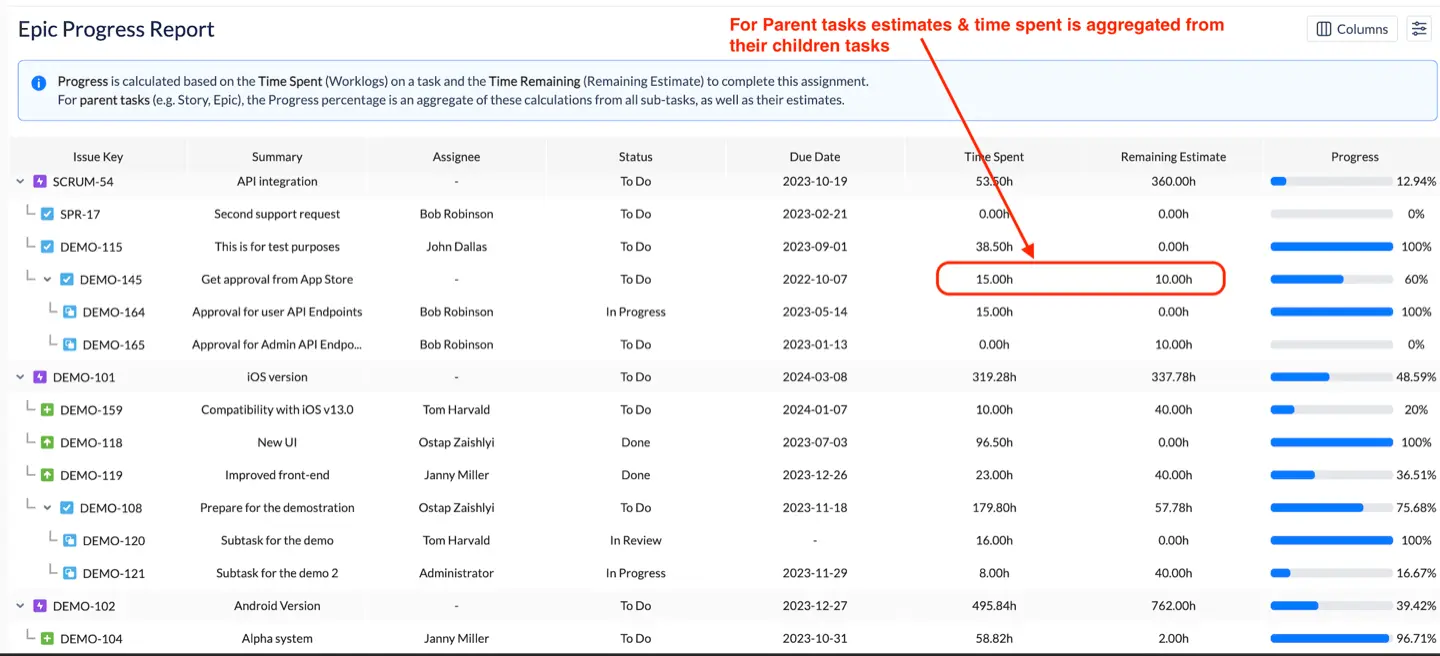Click the task checkbox icon for SPR-17

click(x=47, y=214)
